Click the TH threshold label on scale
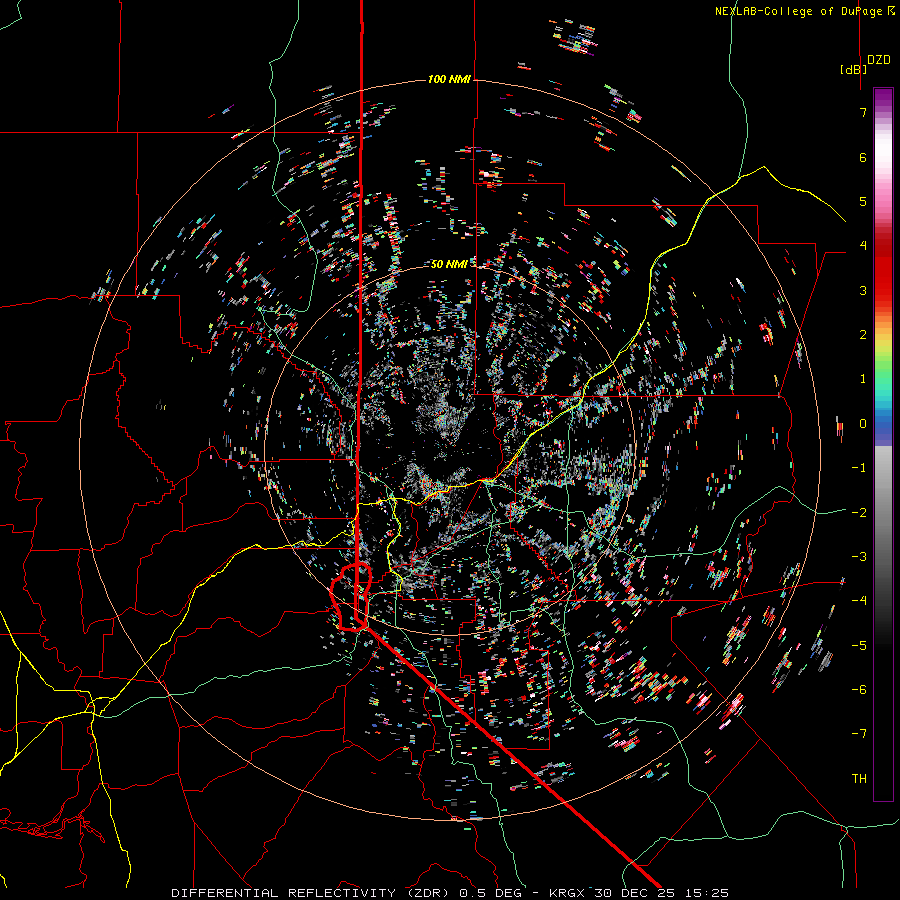900x900 pixels. tap(859, 778)
